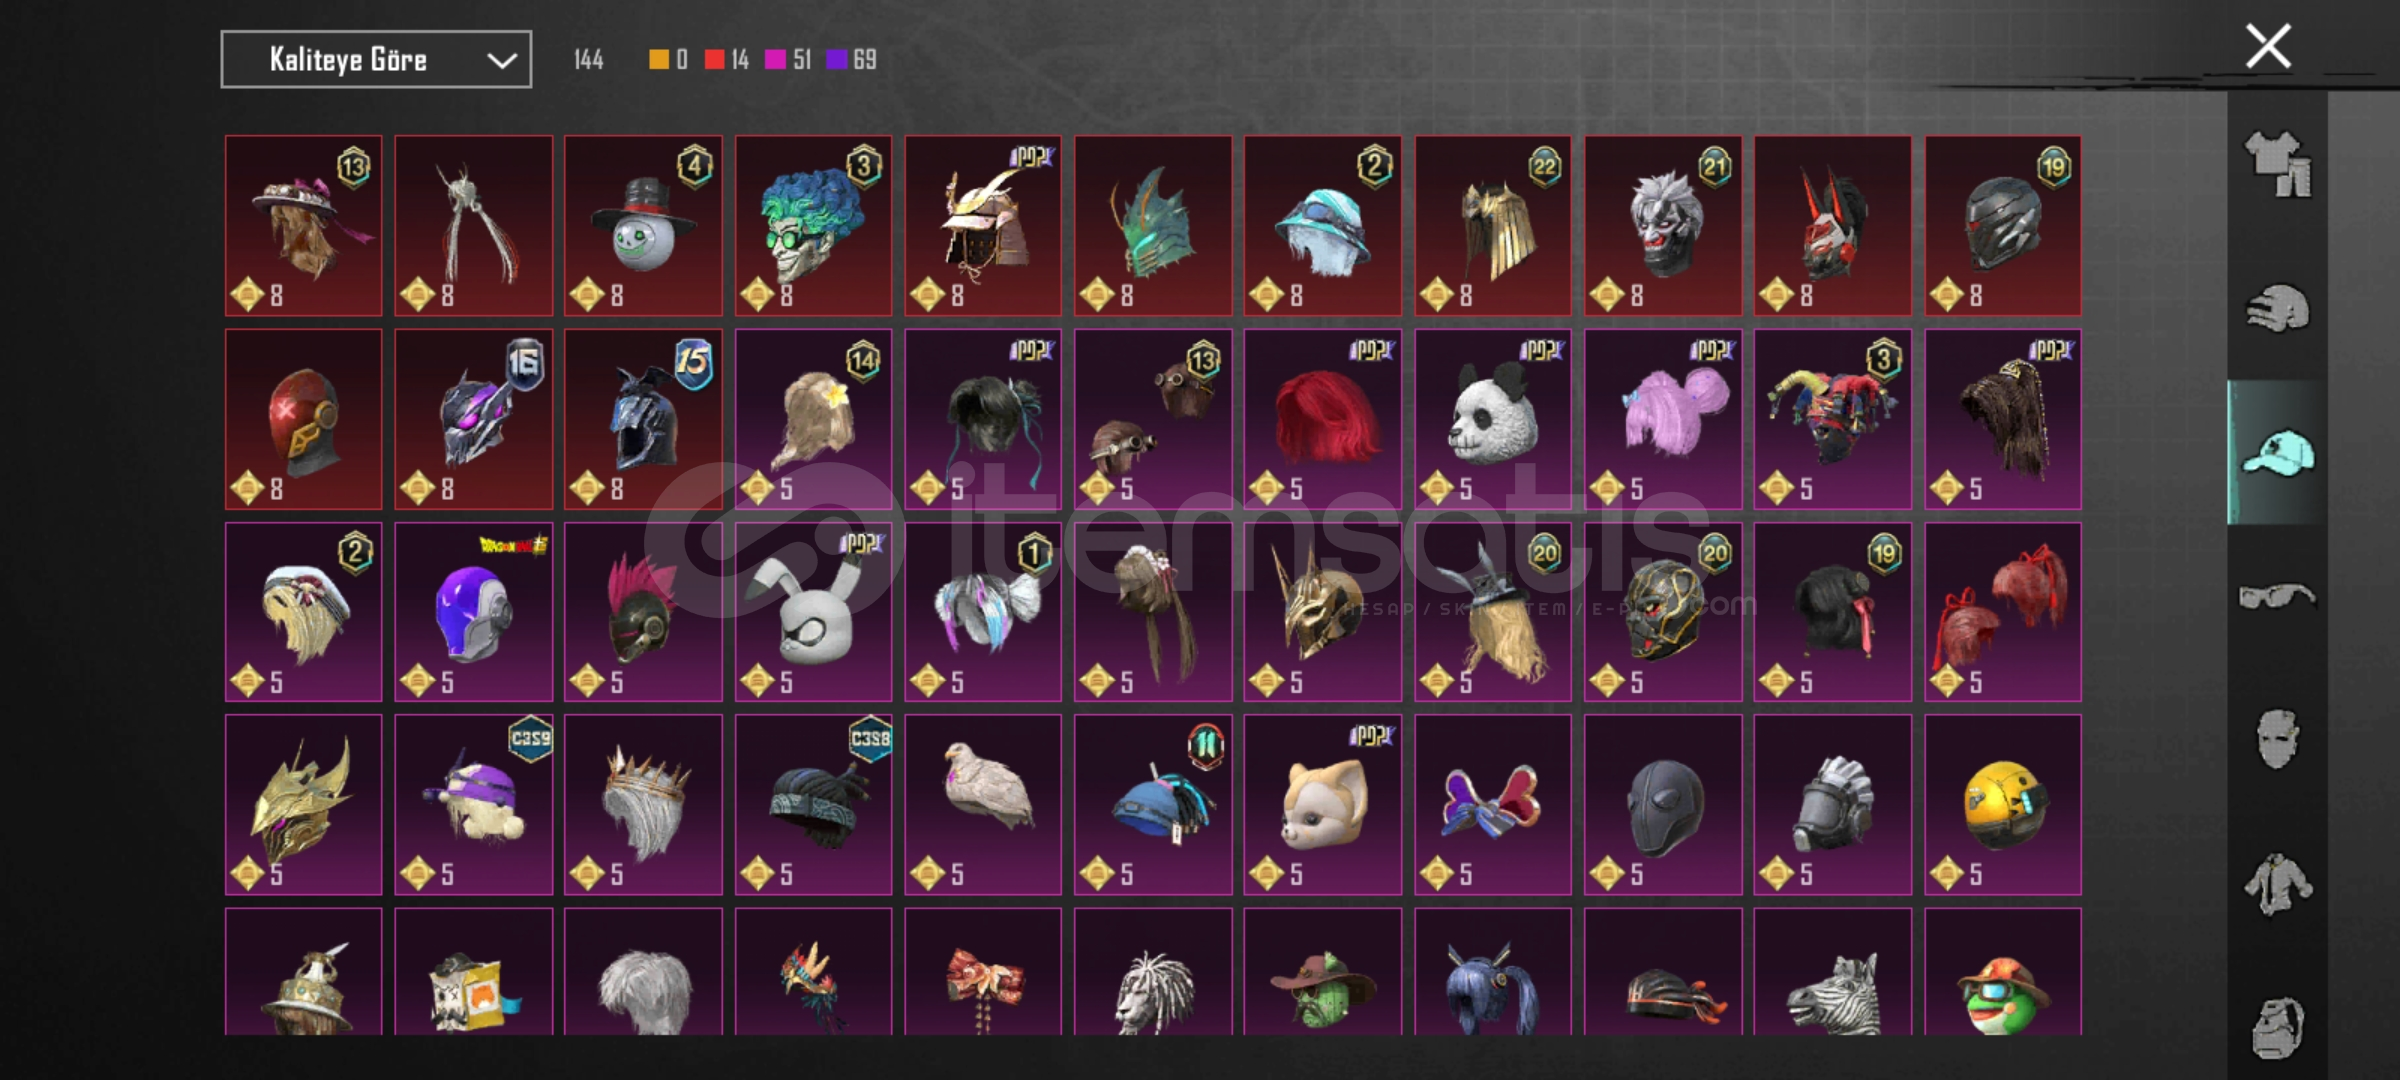The width and height of the screenshot is (2400, 1080).
Task: Open the jacket category icon
Action: coord(2278,884)
